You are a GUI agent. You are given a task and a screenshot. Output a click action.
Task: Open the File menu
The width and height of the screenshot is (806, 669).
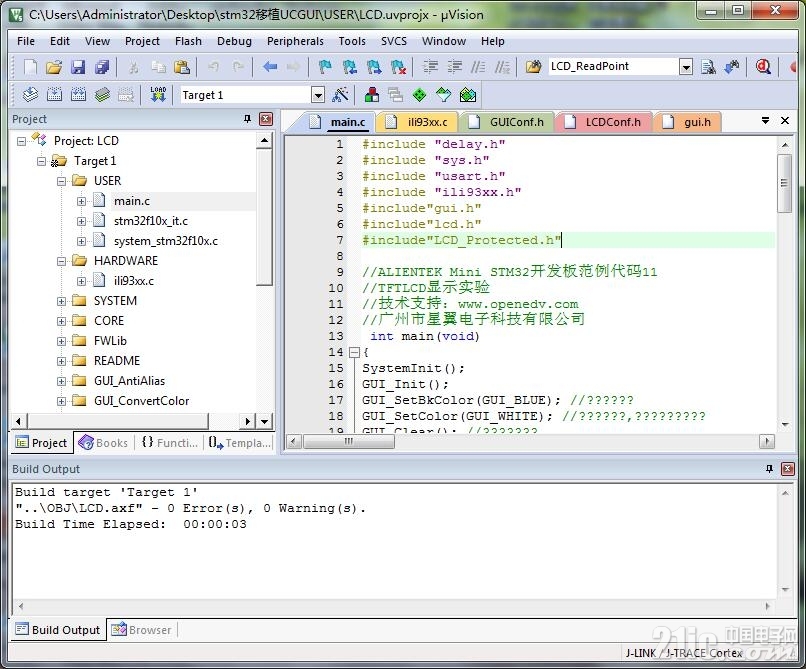(26, 41)
